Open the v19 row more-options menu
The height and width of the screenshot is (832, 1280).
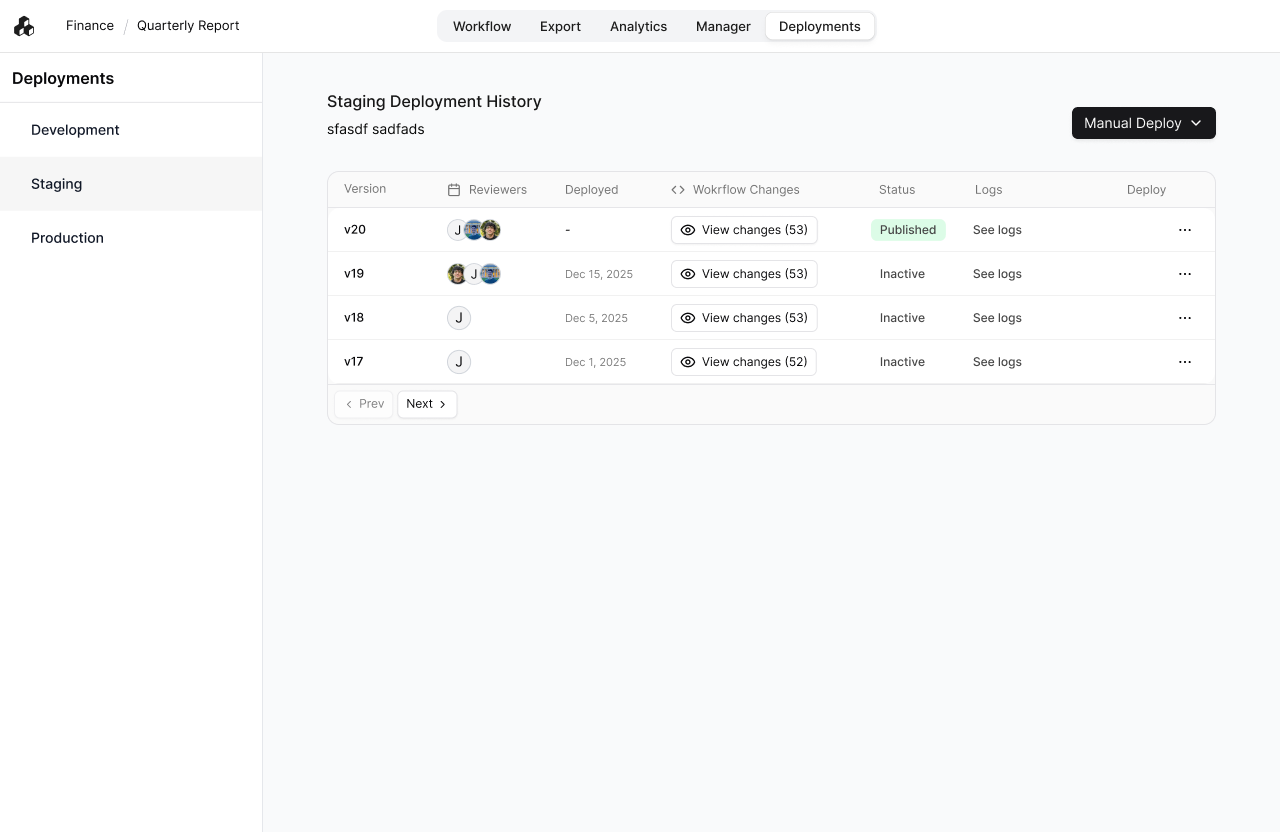pos(1185,274)
